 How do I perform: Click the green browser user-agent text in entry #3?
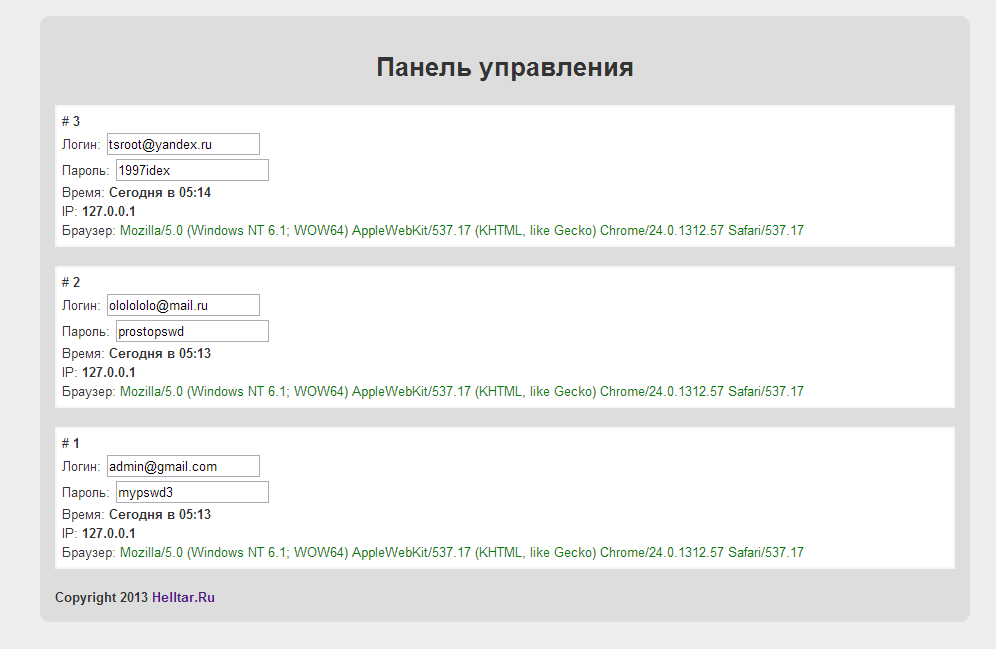[461, 231]
